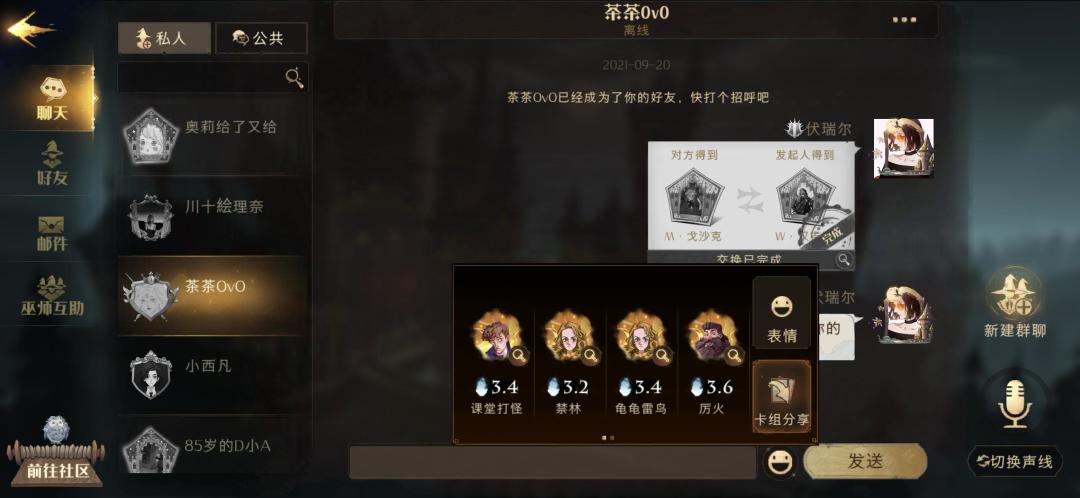Open the 好友 friends section
Viewport: 1080px width, 498px height.
tap(52, 164)
